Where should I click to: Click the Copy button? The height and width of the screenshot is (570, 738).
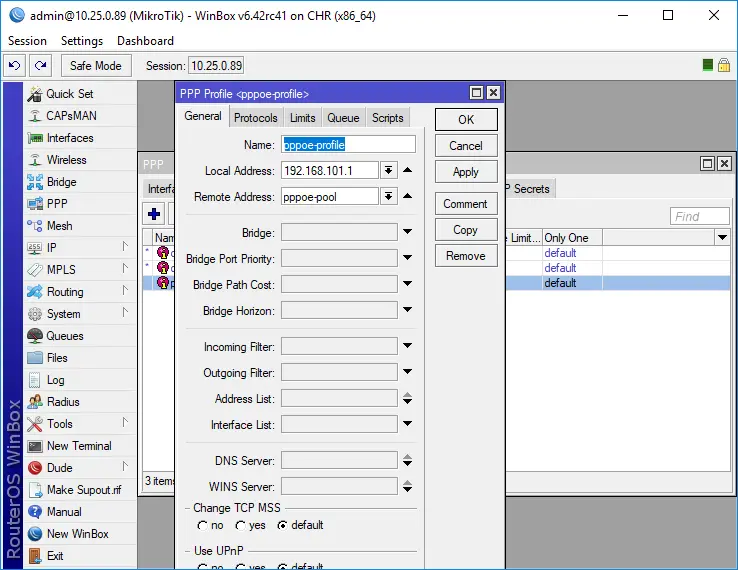[466, 230]
